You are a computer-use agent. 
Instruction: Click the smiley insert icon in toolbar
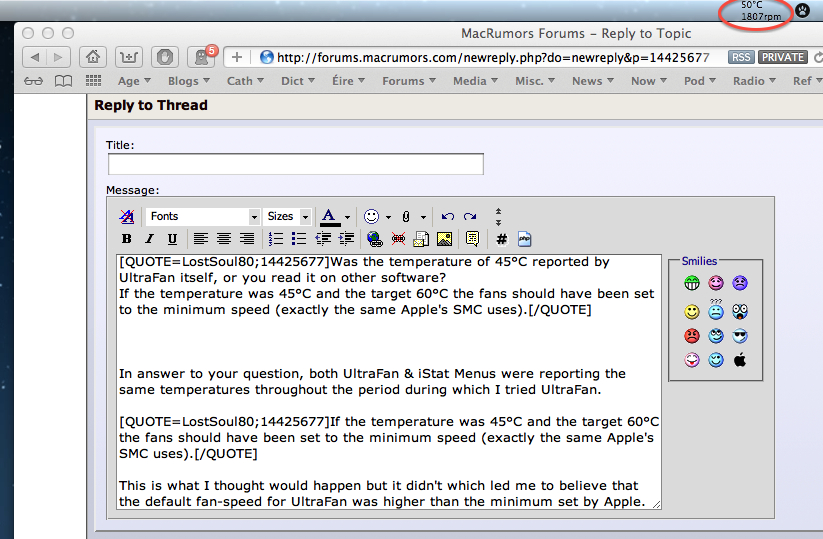point(371,216)
